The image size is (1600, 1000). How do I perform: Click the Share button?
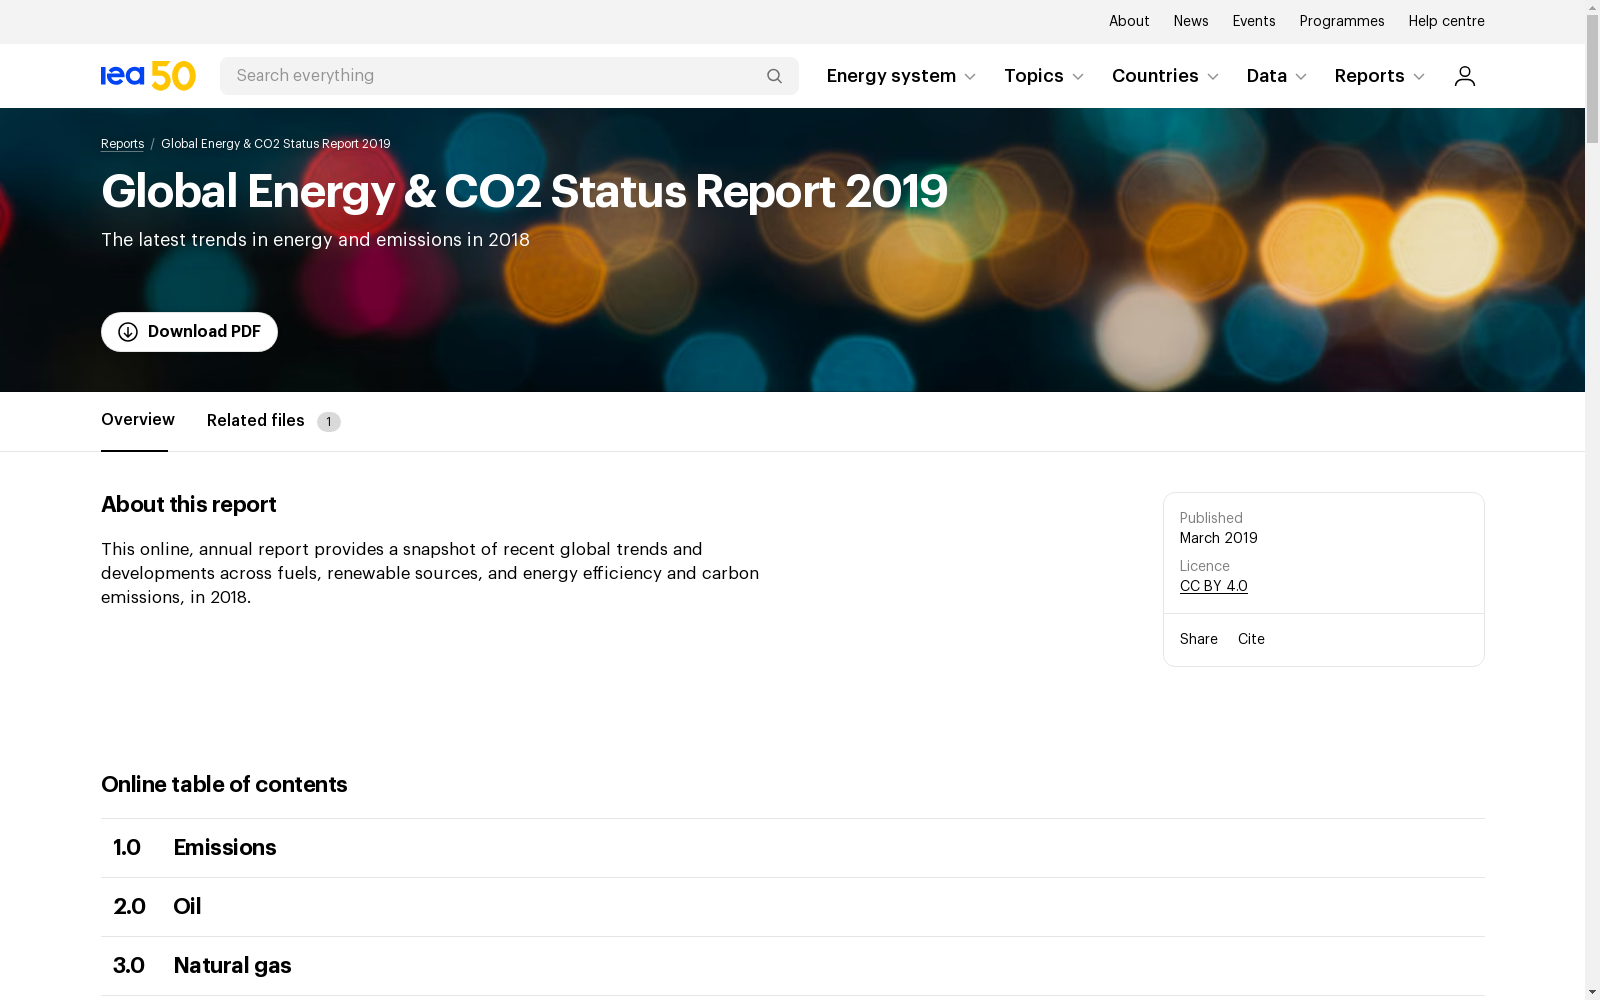click(1199, 639)
